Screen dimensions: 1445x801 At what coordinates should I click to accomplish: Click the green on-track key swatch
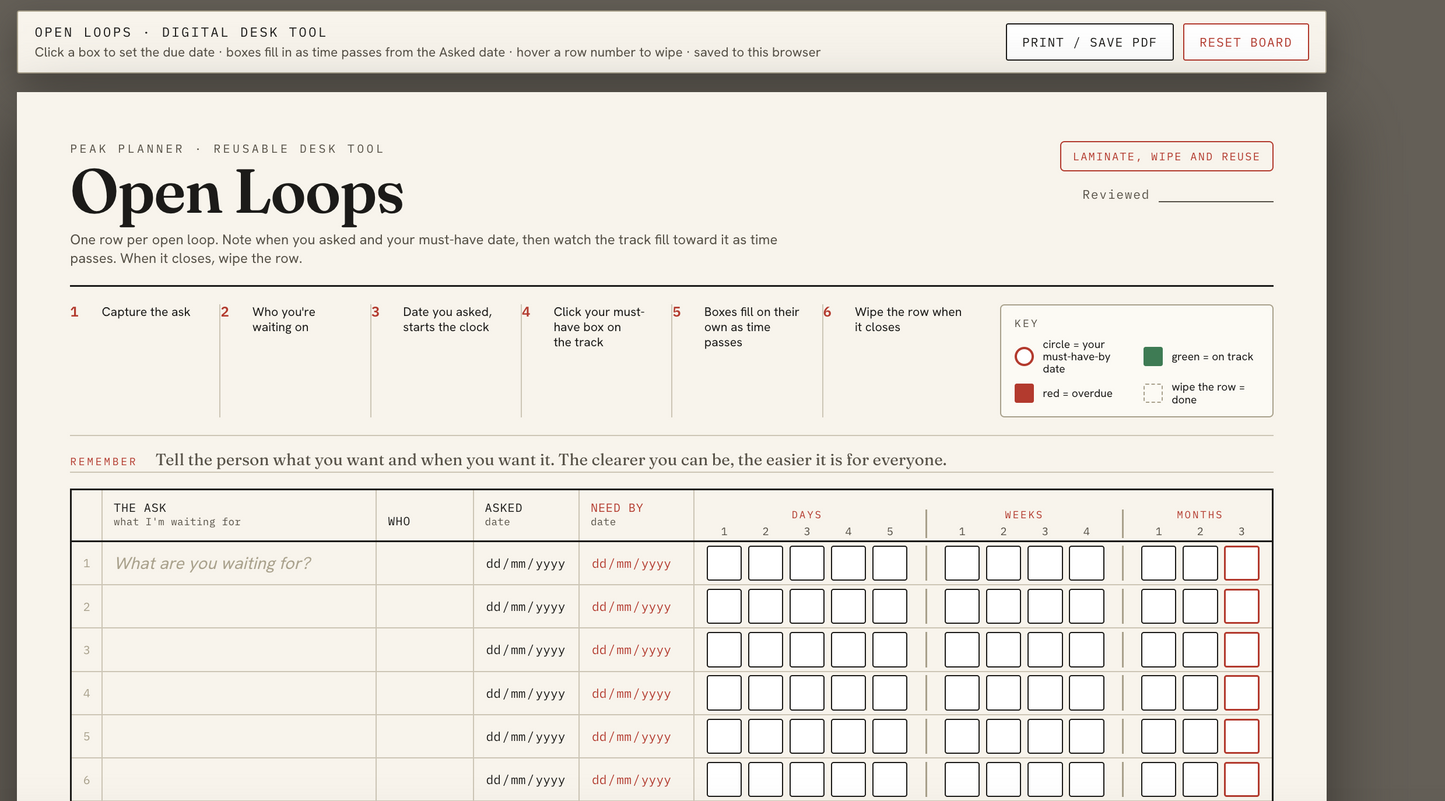point(1153,356)
